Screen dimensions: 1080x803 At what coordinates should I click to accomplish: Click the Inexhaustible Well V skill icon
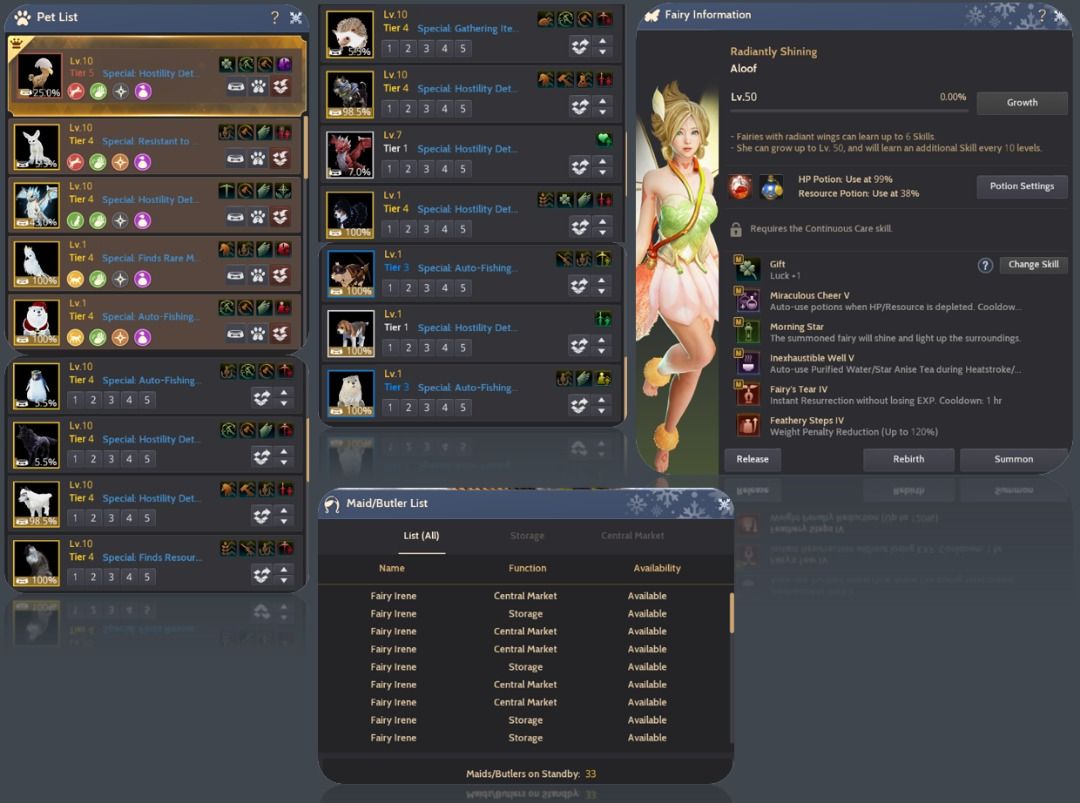(x=747, y=362)
